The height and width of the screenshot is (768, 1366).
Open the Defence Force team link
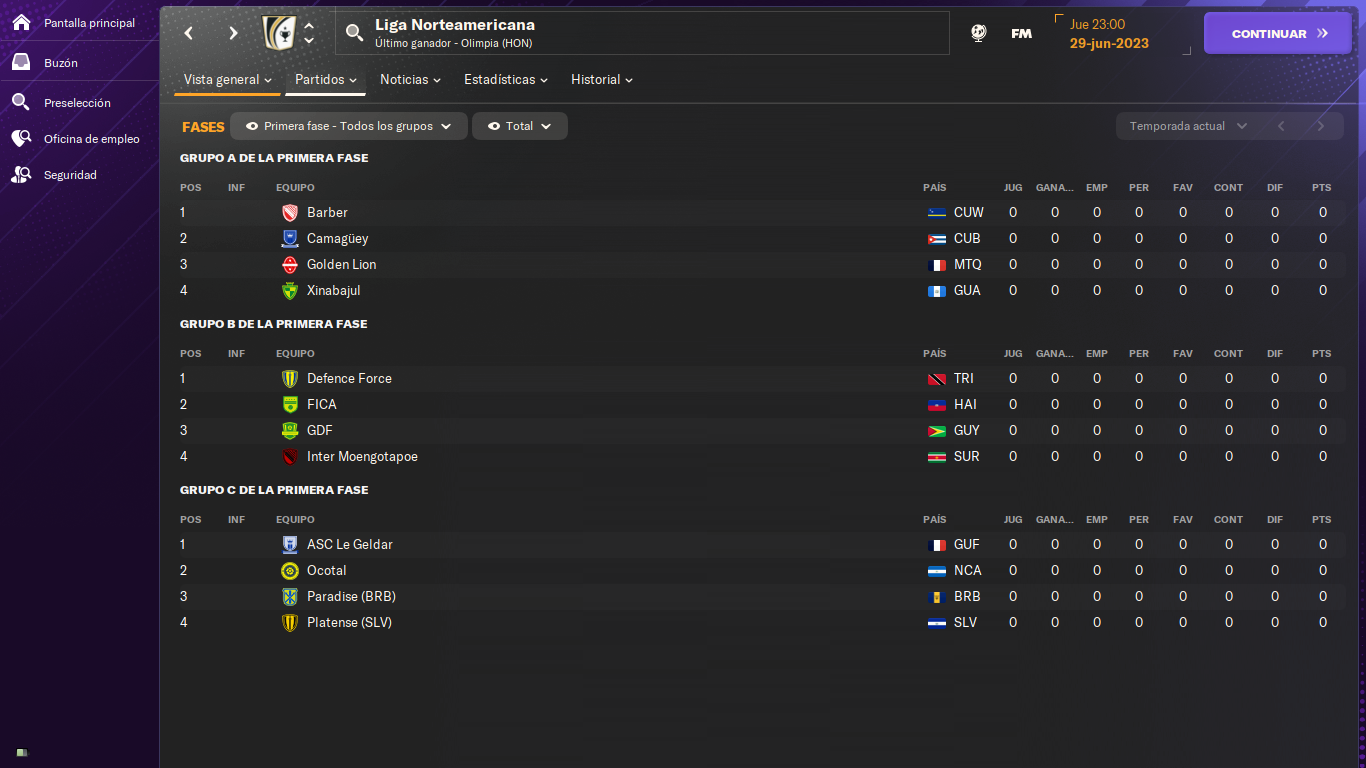point(349,378)
